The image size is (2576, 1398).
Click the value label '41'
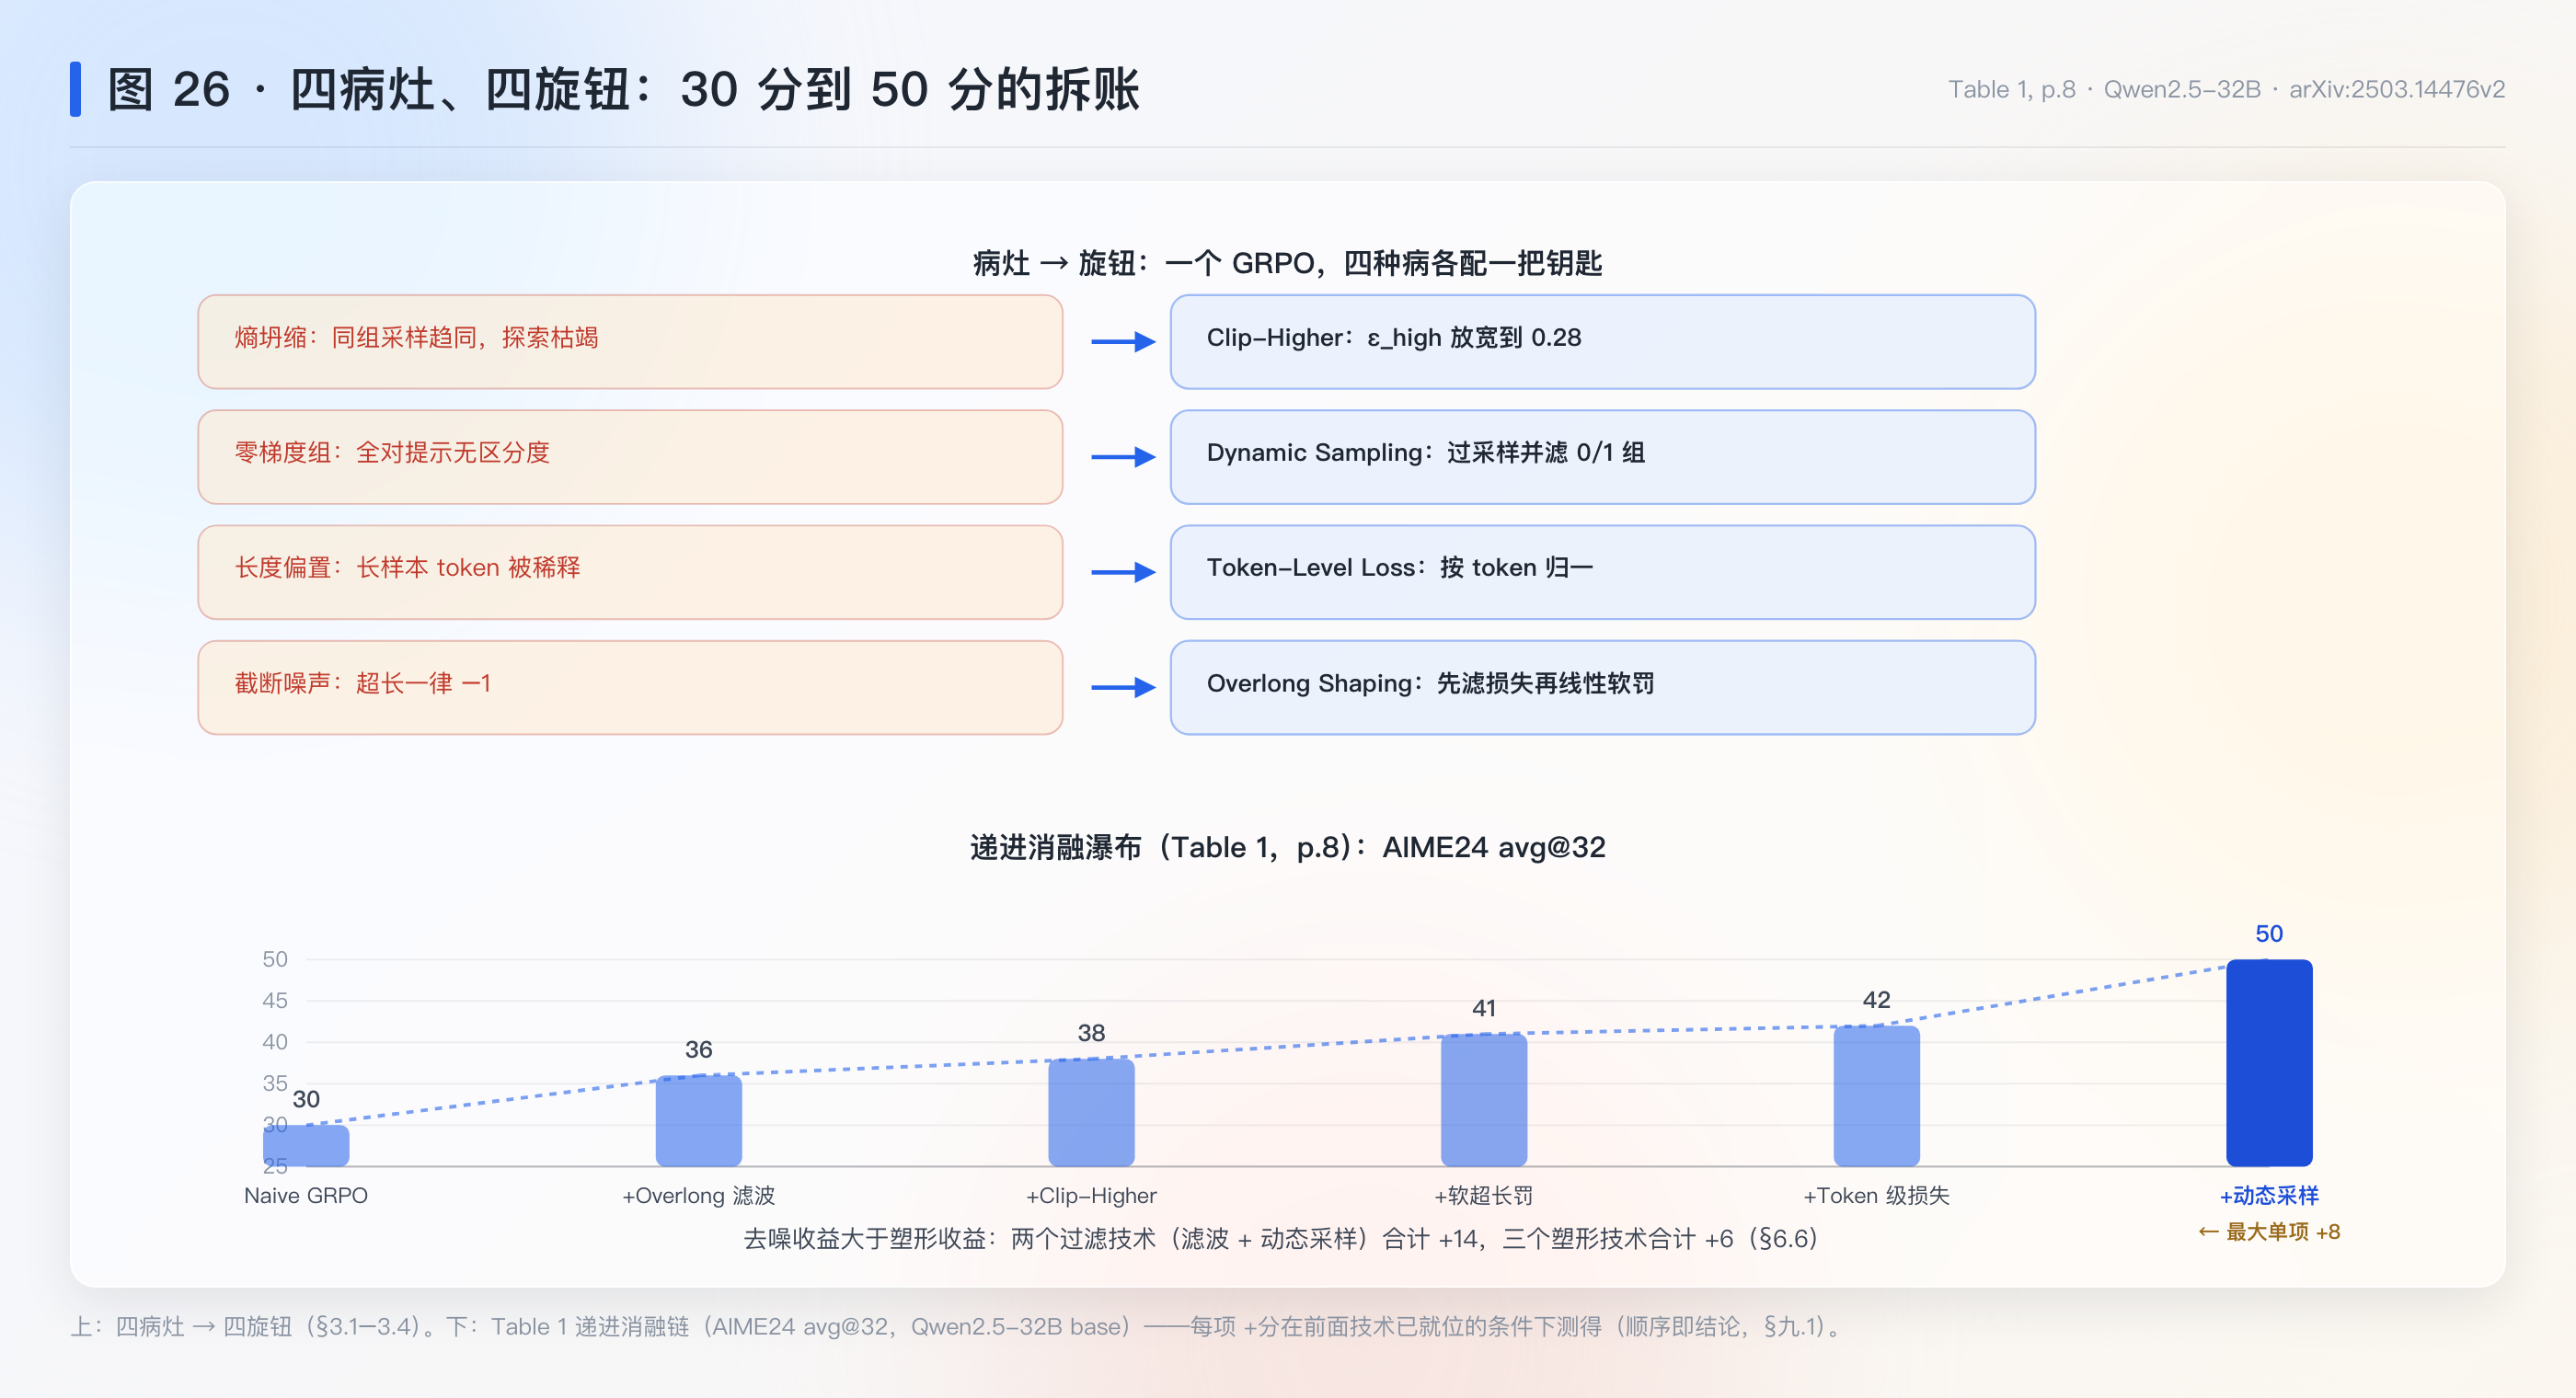(1484, 1008)
